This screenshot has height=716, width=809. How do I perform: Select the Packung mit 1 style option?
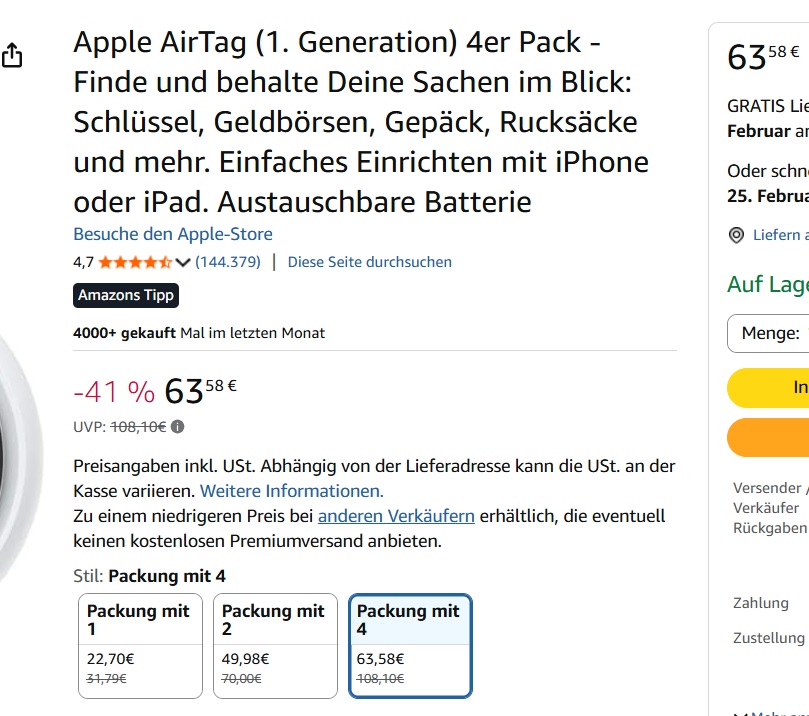click(x=140, y=645)
